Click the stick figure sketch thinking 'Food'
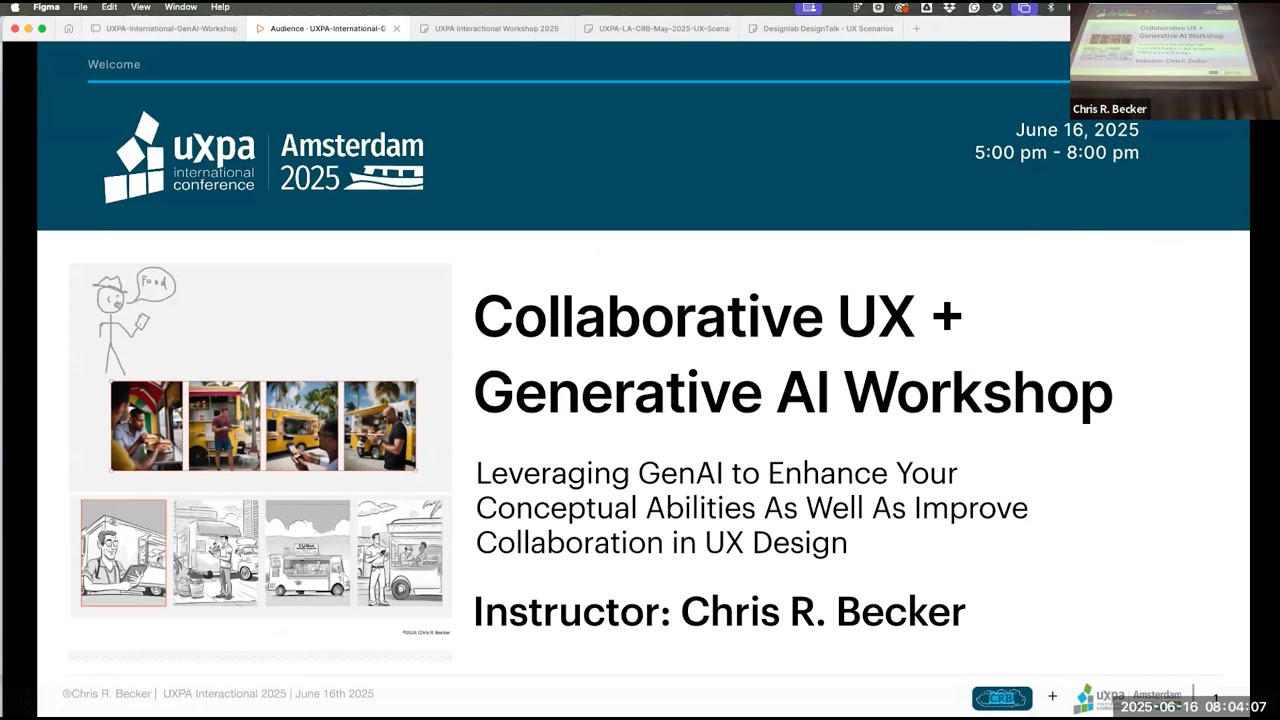The height and width of the screenshot is (720, 1280). pyautogui.click(x=134, y=319)
